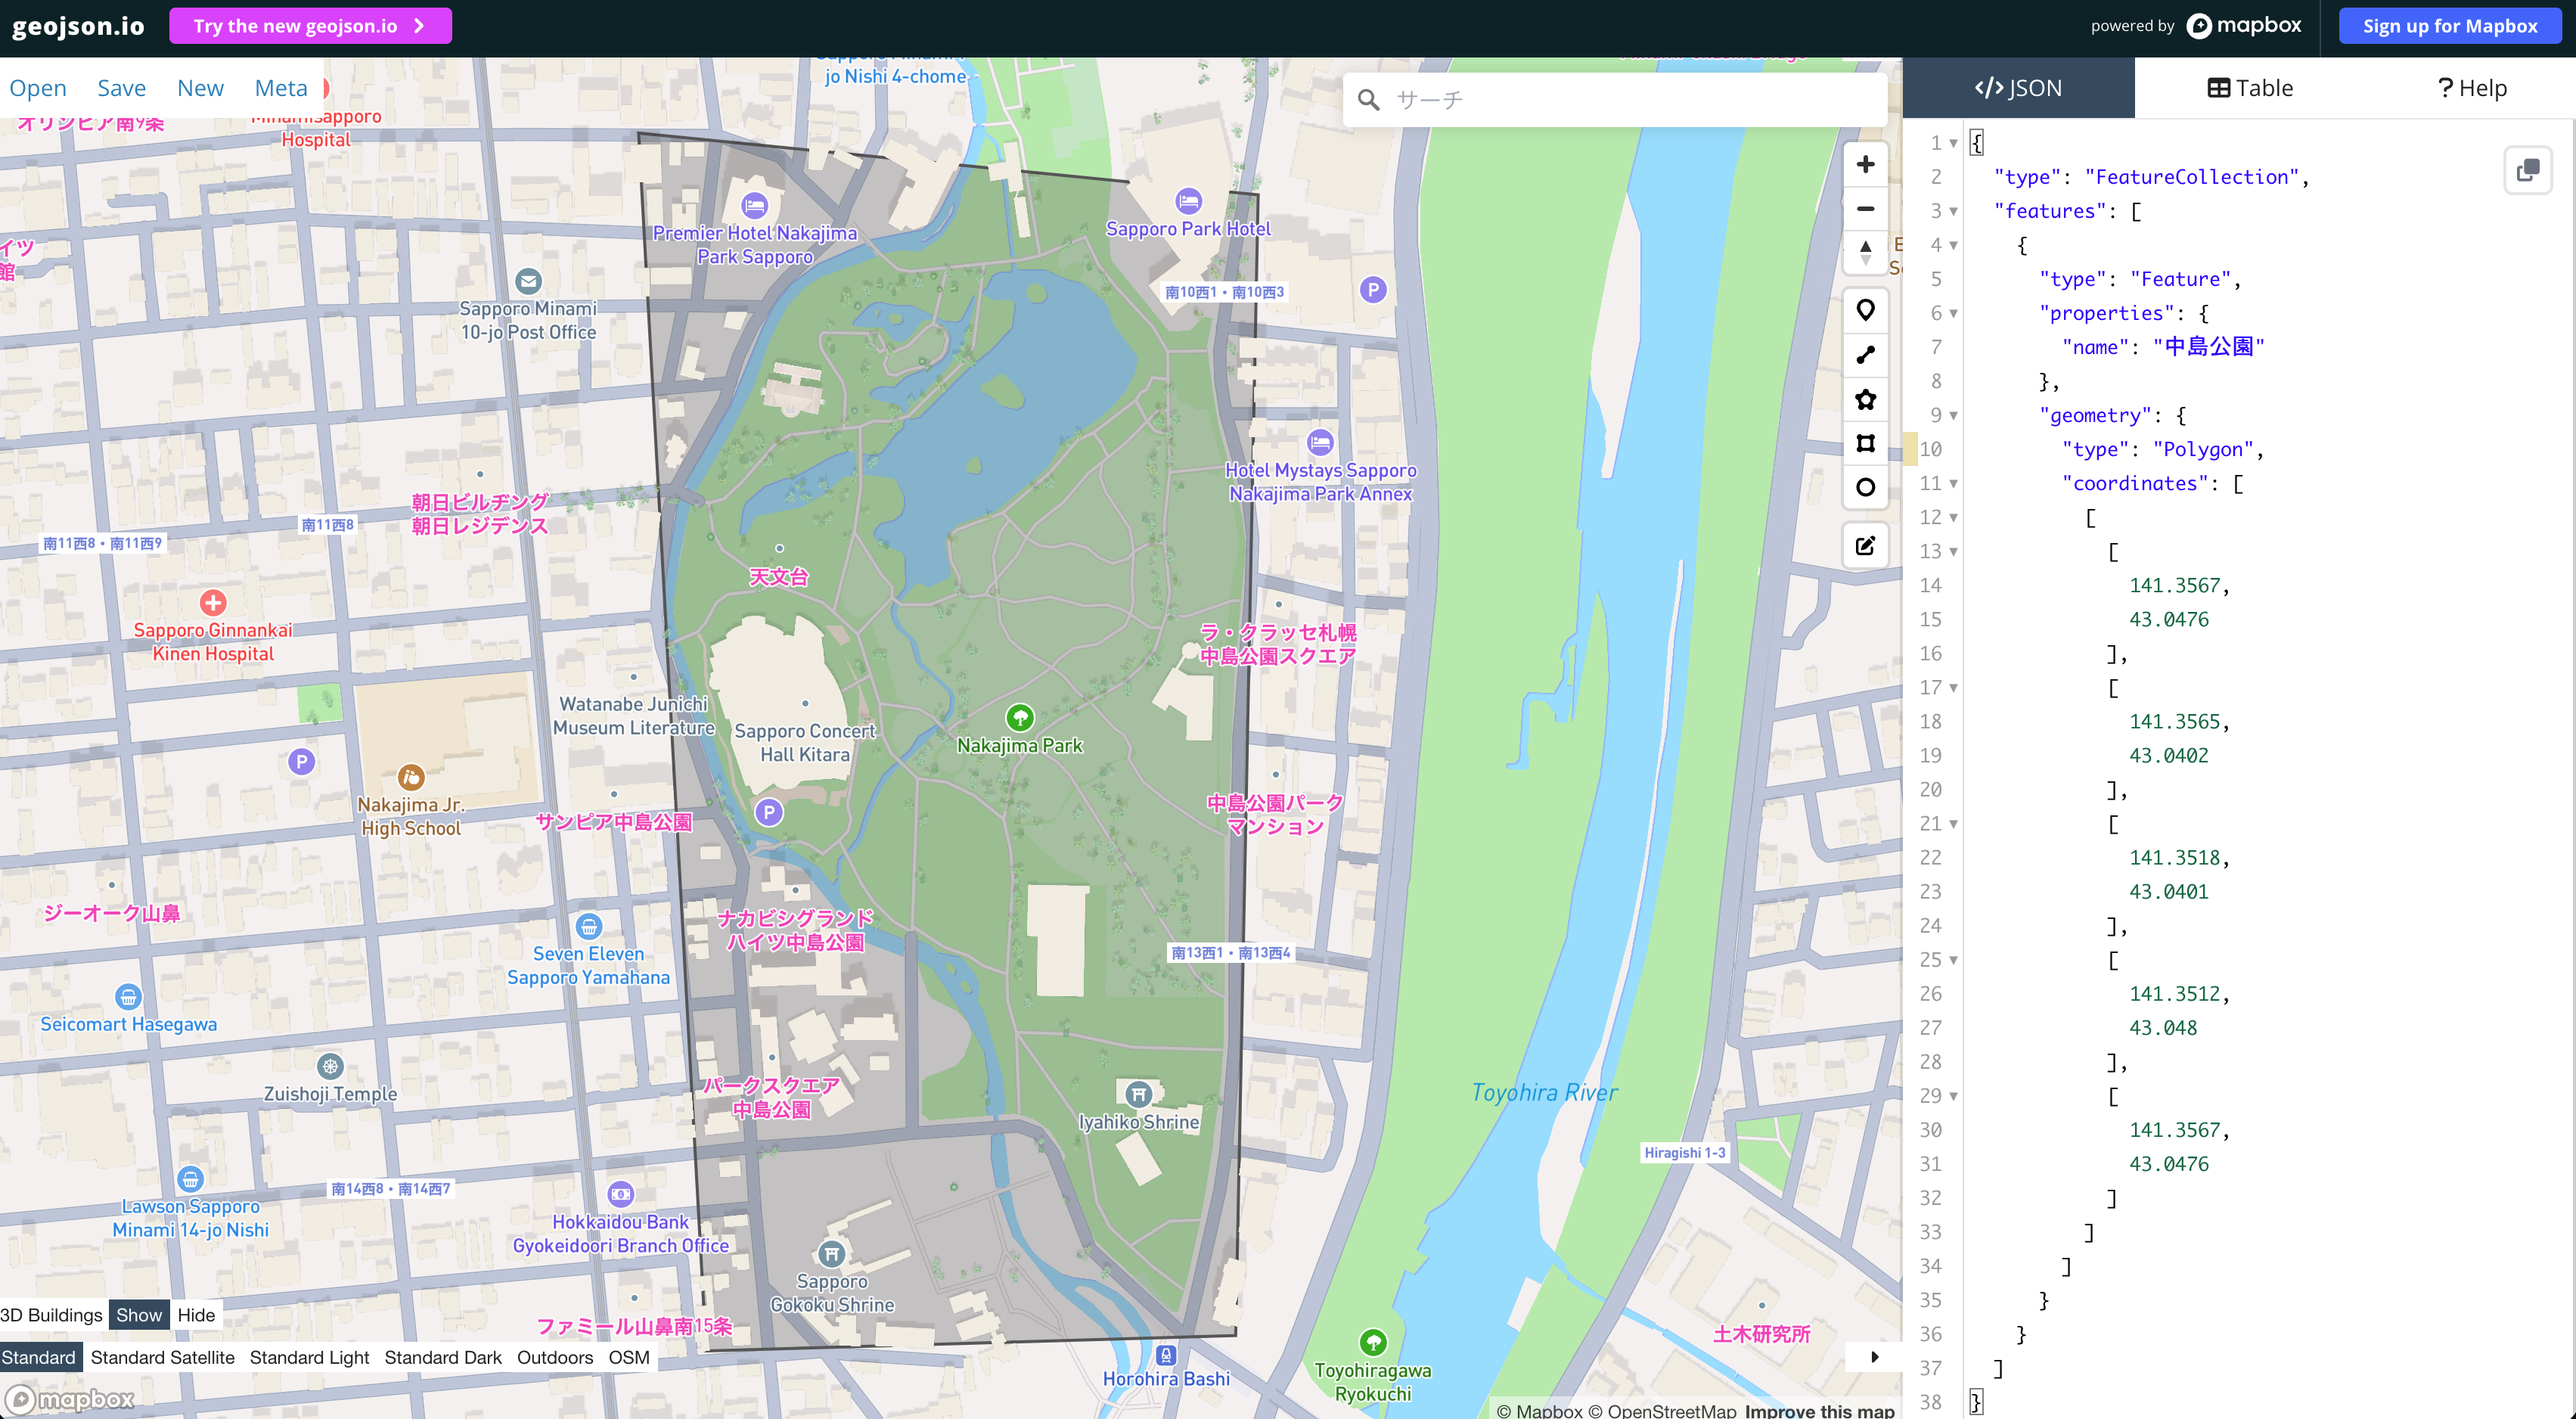Select the OSM basemap style
Image resolution: width=2576 pixels, height=1419 pixels.
(630, 1357)
